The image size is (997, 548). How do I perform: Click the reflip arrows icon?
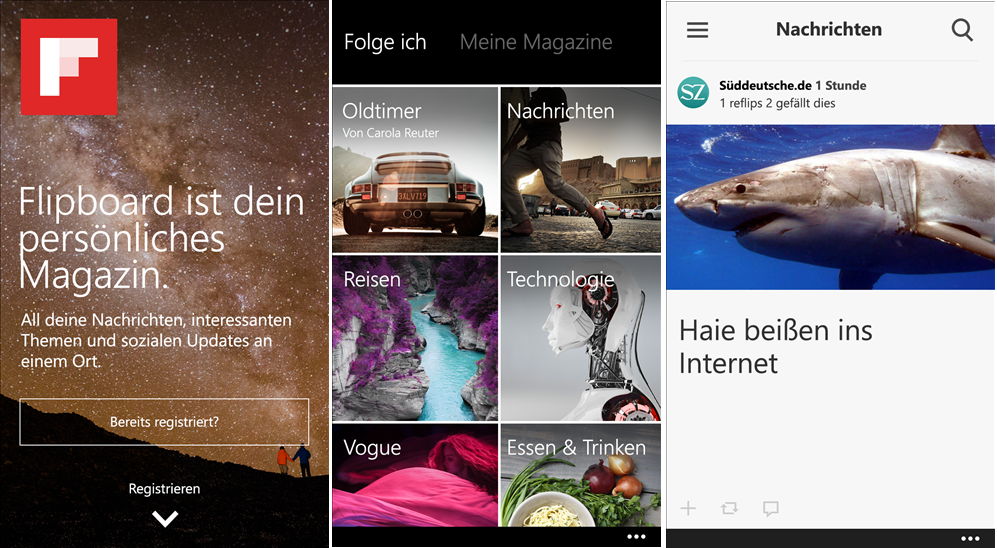tap(729, 508)
